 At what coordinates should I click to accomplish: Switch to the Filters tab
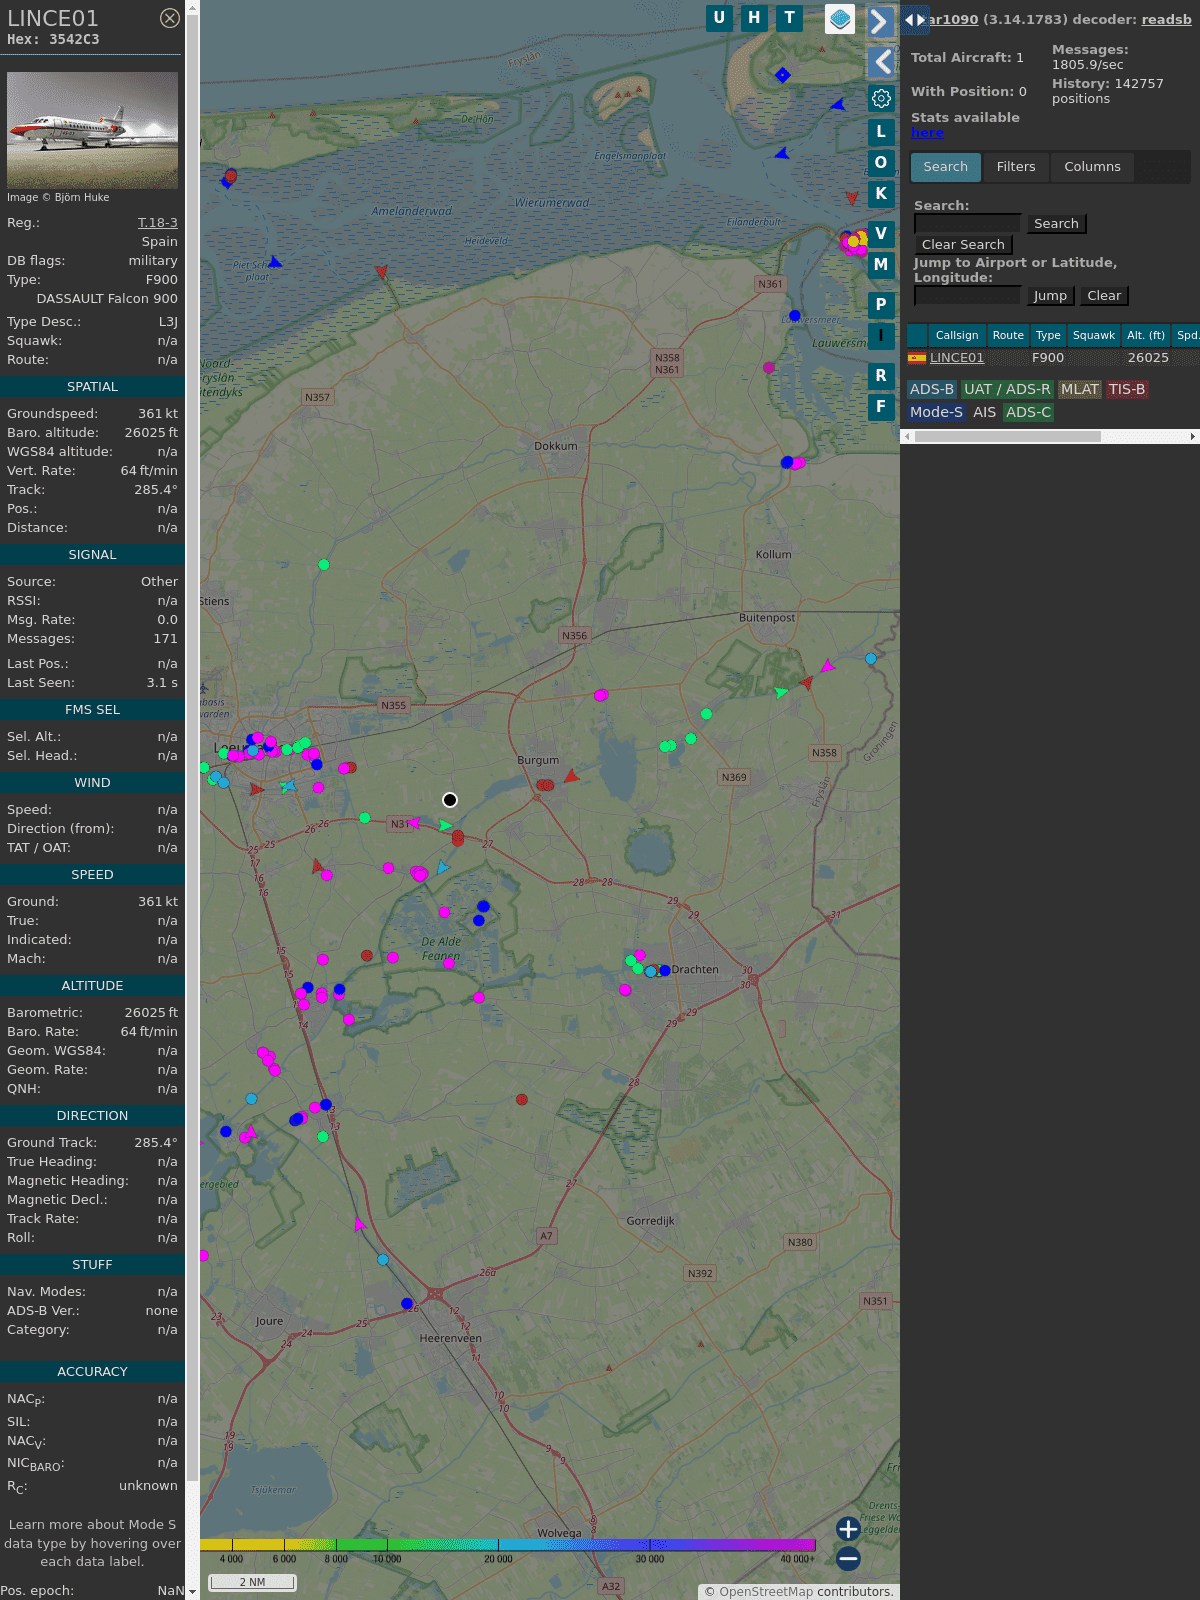(1015, 167)
